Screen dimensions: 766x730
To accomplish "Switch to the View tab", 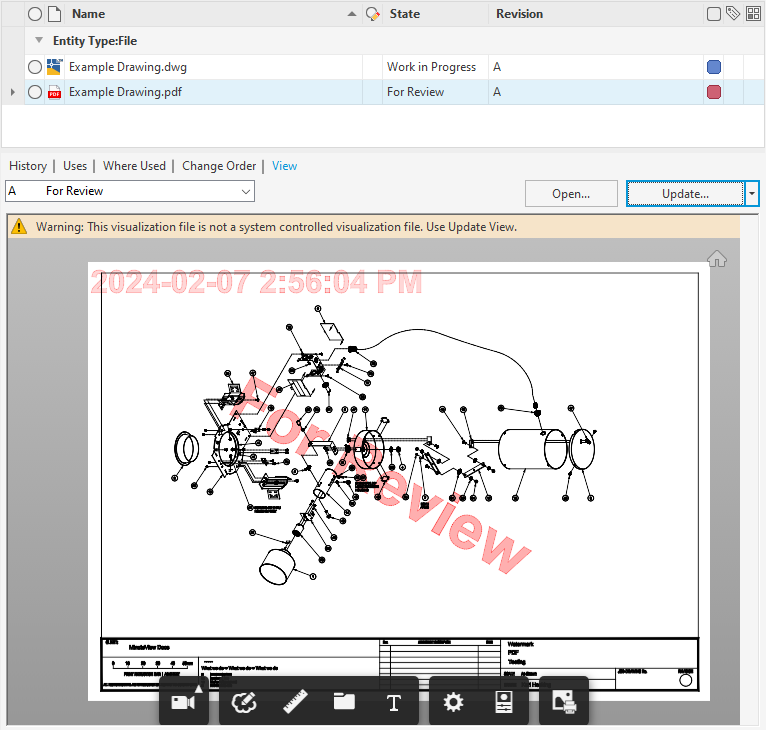I will (x=284, y=166).
